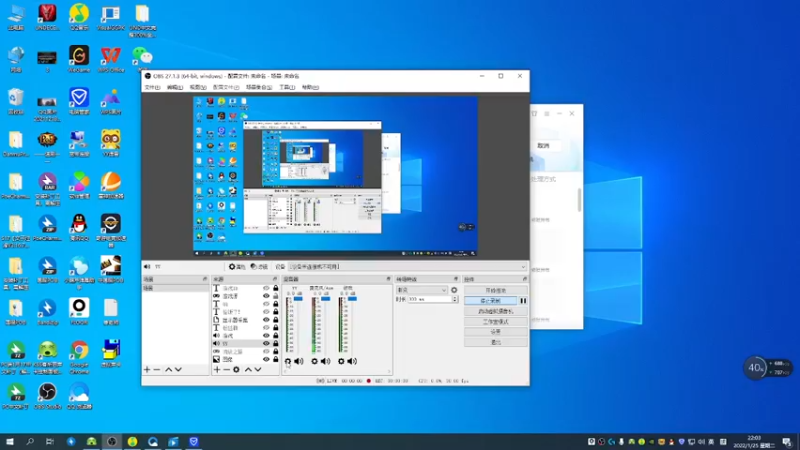The width and height of the screenshot is (800, 450).
Task: Toggle lock on document-icon source row
Action: click(x=276, y=320)
